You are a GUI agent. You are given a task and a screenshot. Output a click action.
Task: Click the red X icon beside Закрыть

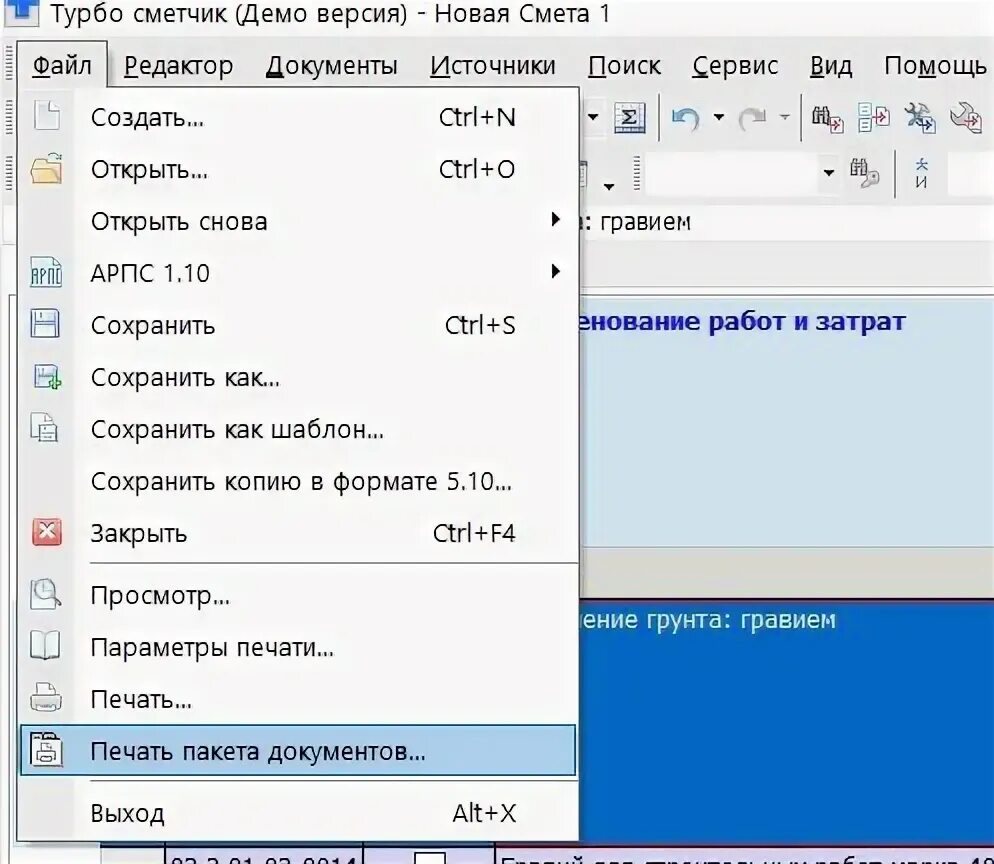pyautogui.click(x=47, y=532)
